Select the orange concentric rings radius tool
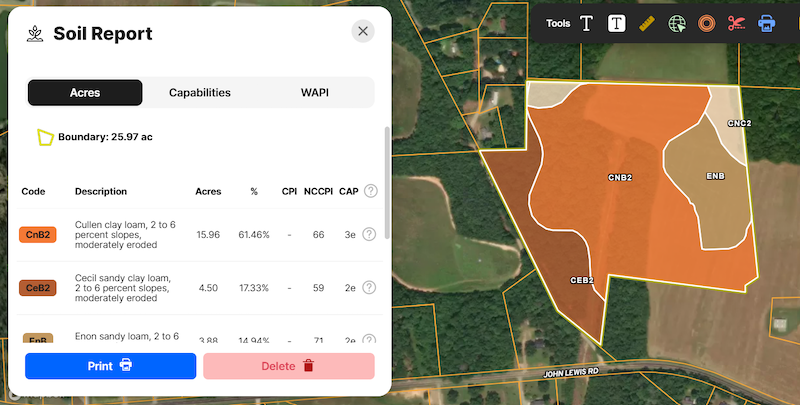Viewport: 800px width, 405px height. [x=706, y=22]
